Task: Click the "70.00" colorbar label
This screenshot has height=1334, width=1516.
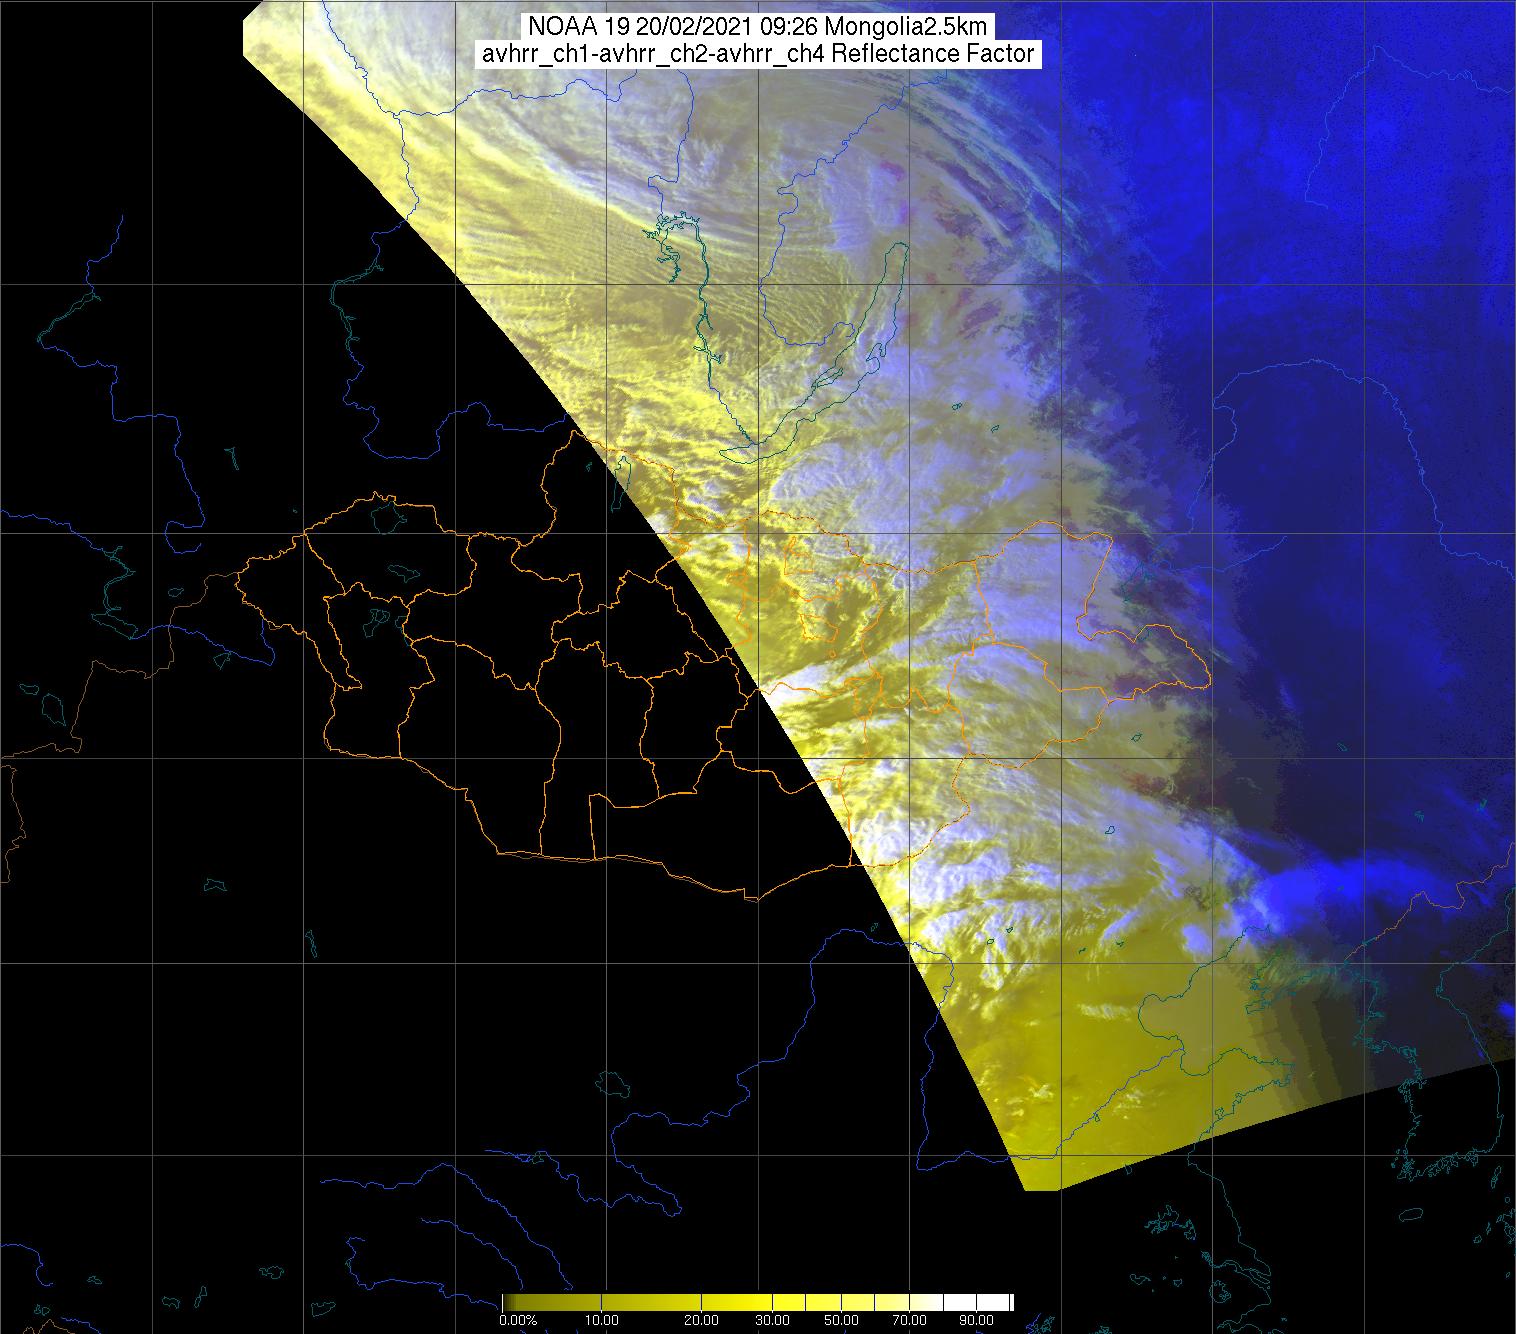Action: point(910,1320)
